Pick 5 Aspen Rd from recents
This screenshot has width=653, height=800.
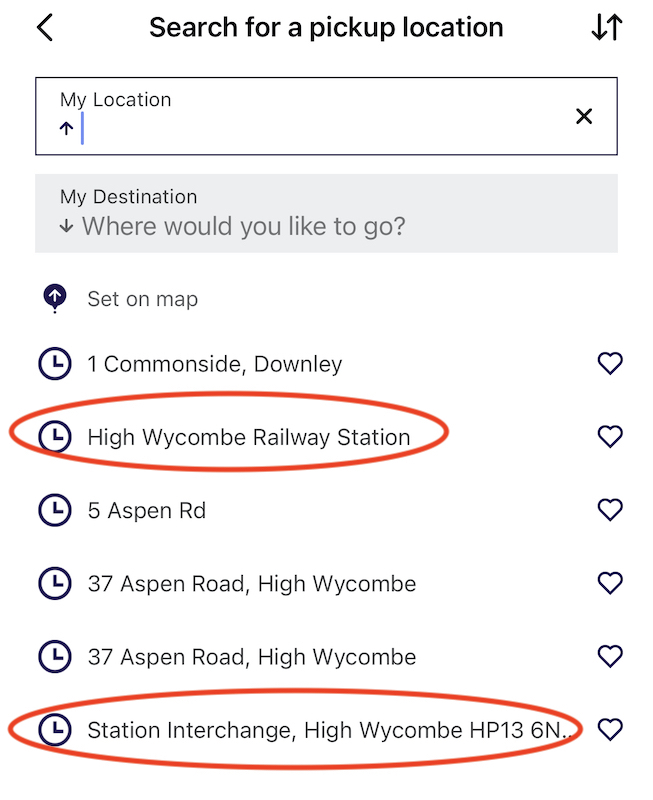click(x=147, y=510)
